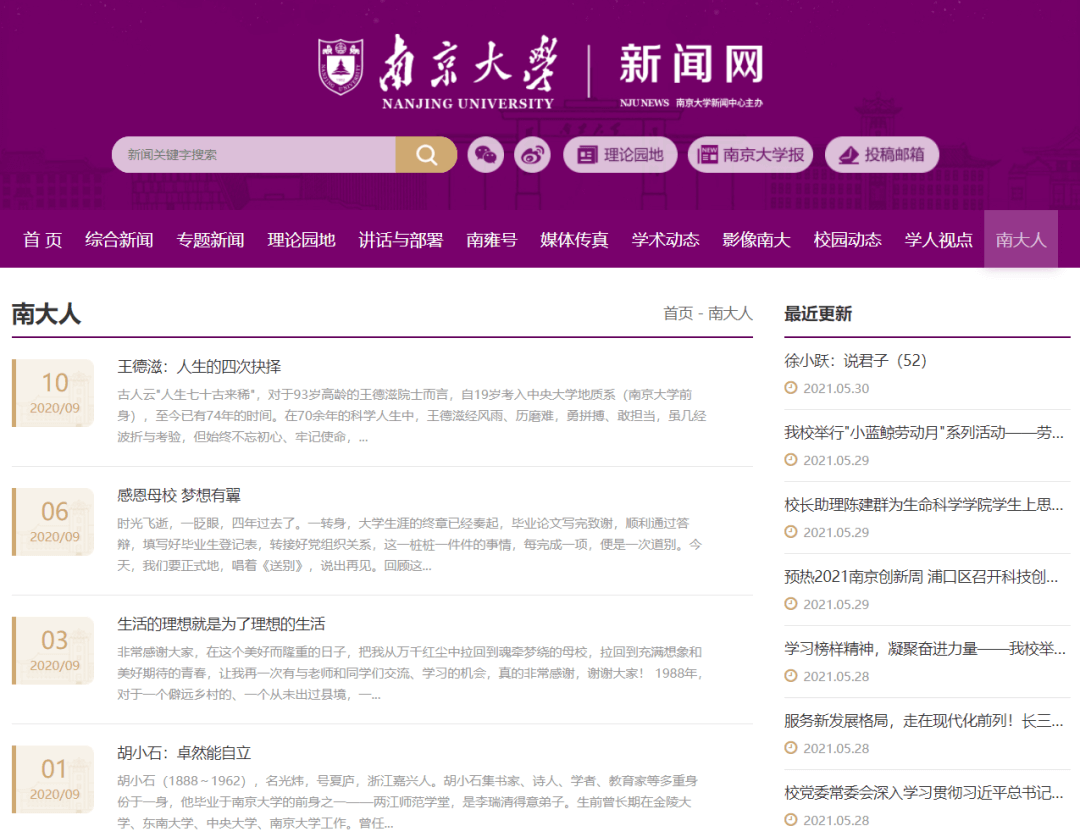This screenshot has height=837, width=1080.
Task: Select 影像南大 in the navigation
Action: coord(756,240)
